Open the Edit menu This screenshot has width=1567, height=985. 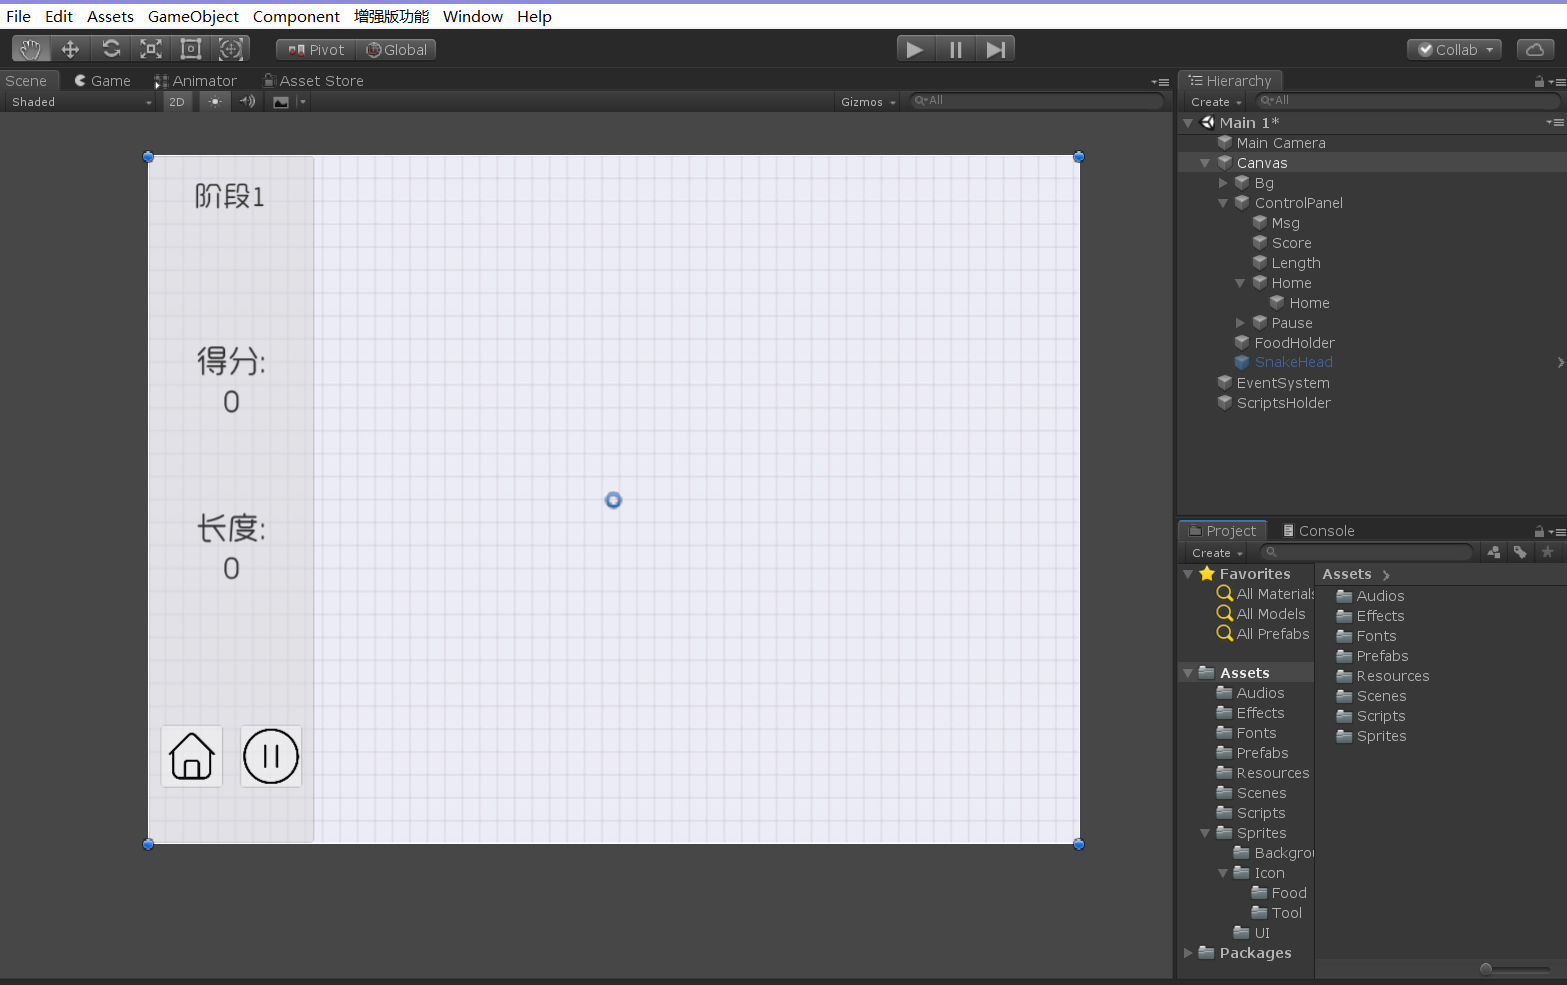(59, 16)
